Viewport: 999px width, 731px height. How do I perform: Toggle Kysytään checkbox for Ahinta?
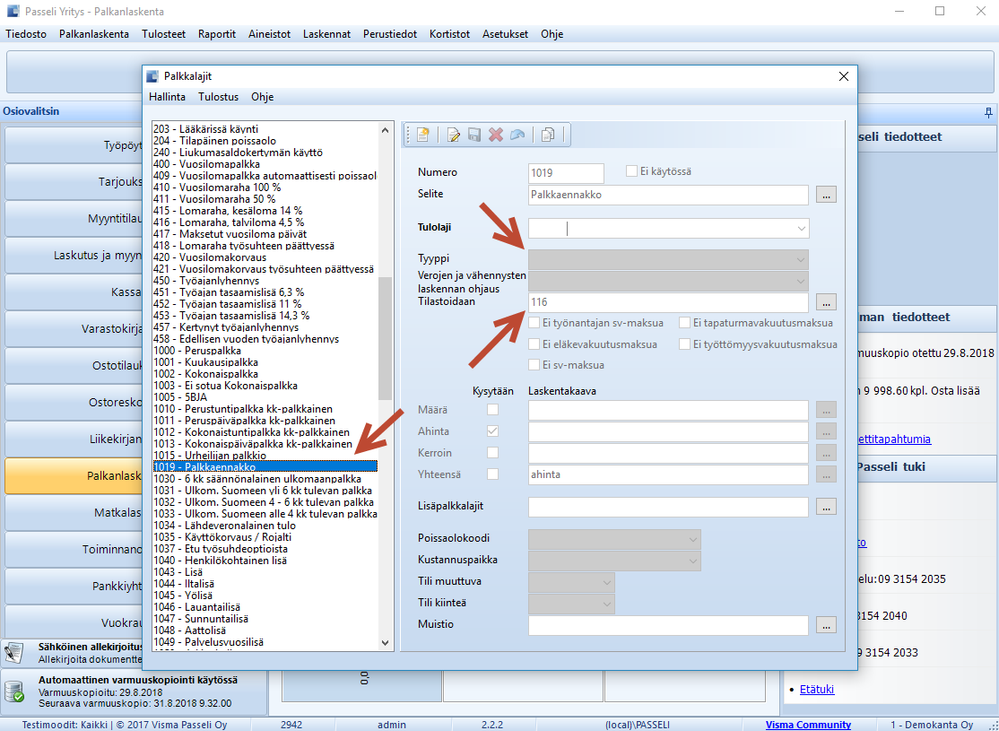[492, 431]
